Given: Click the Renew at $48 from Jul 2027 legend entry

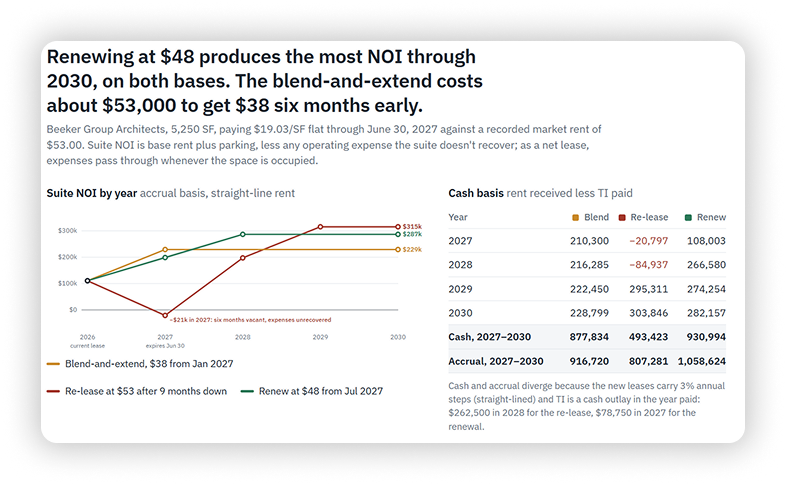Looking at the screenshot, I should 312,391.
